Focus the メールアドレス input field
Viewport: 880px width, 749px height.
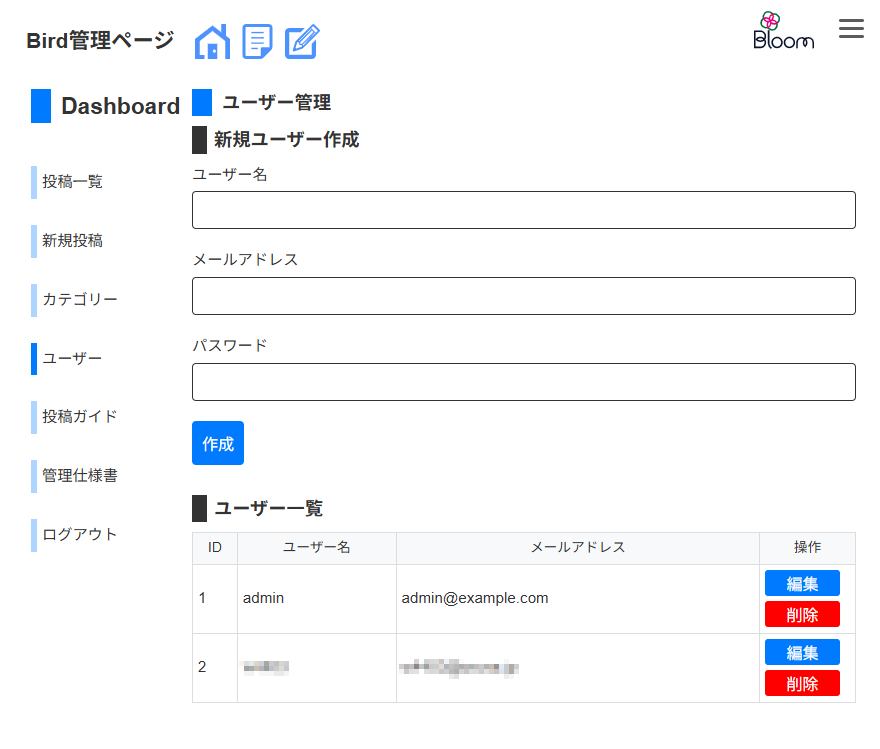(523, 296)
